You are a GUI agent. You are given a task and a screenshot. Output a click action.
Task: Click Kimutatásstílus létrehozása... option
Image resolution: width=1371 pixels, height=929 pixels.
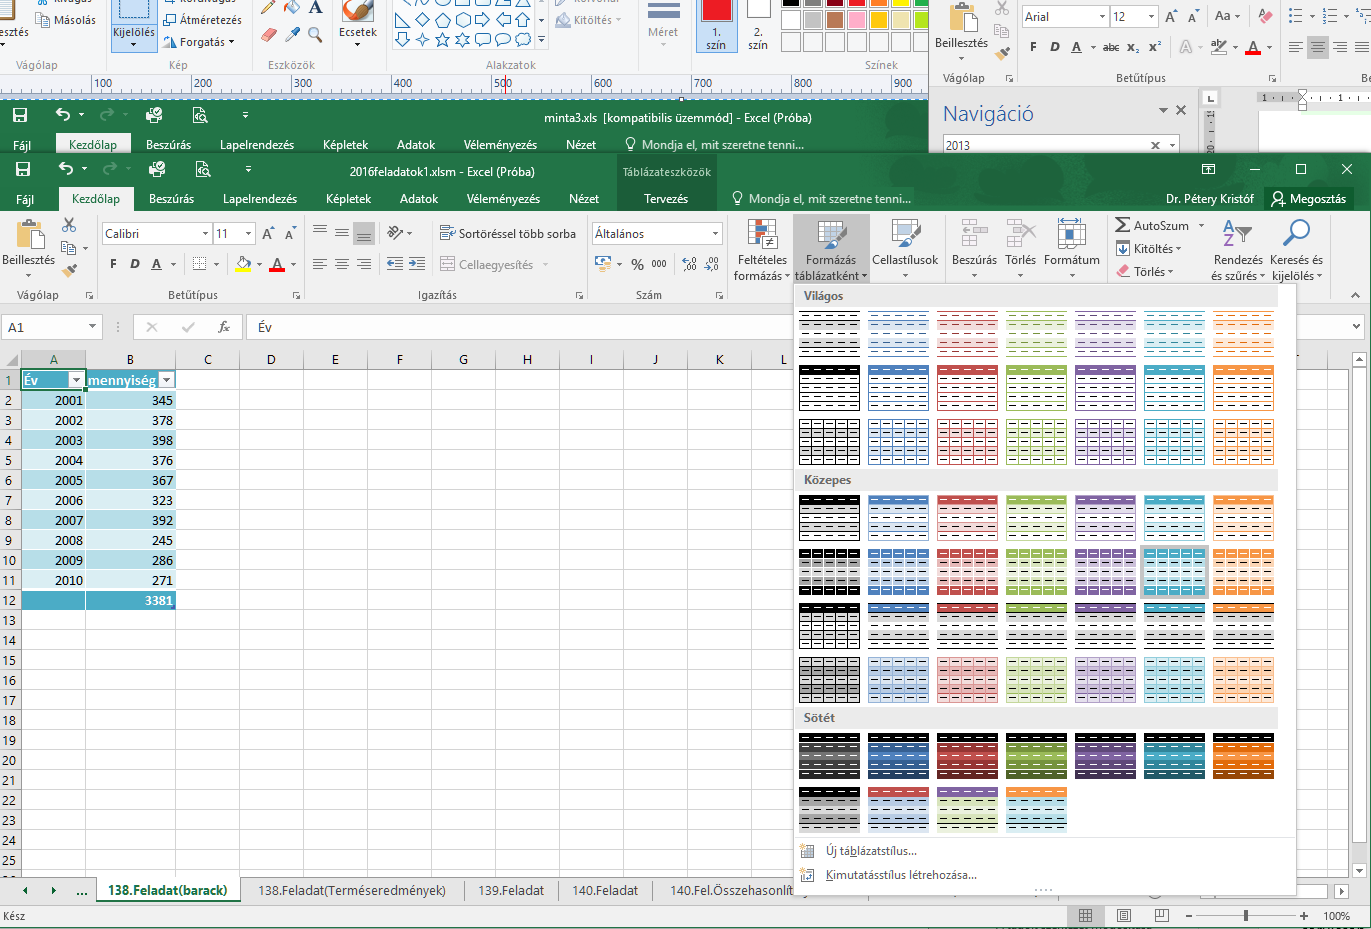901,875
